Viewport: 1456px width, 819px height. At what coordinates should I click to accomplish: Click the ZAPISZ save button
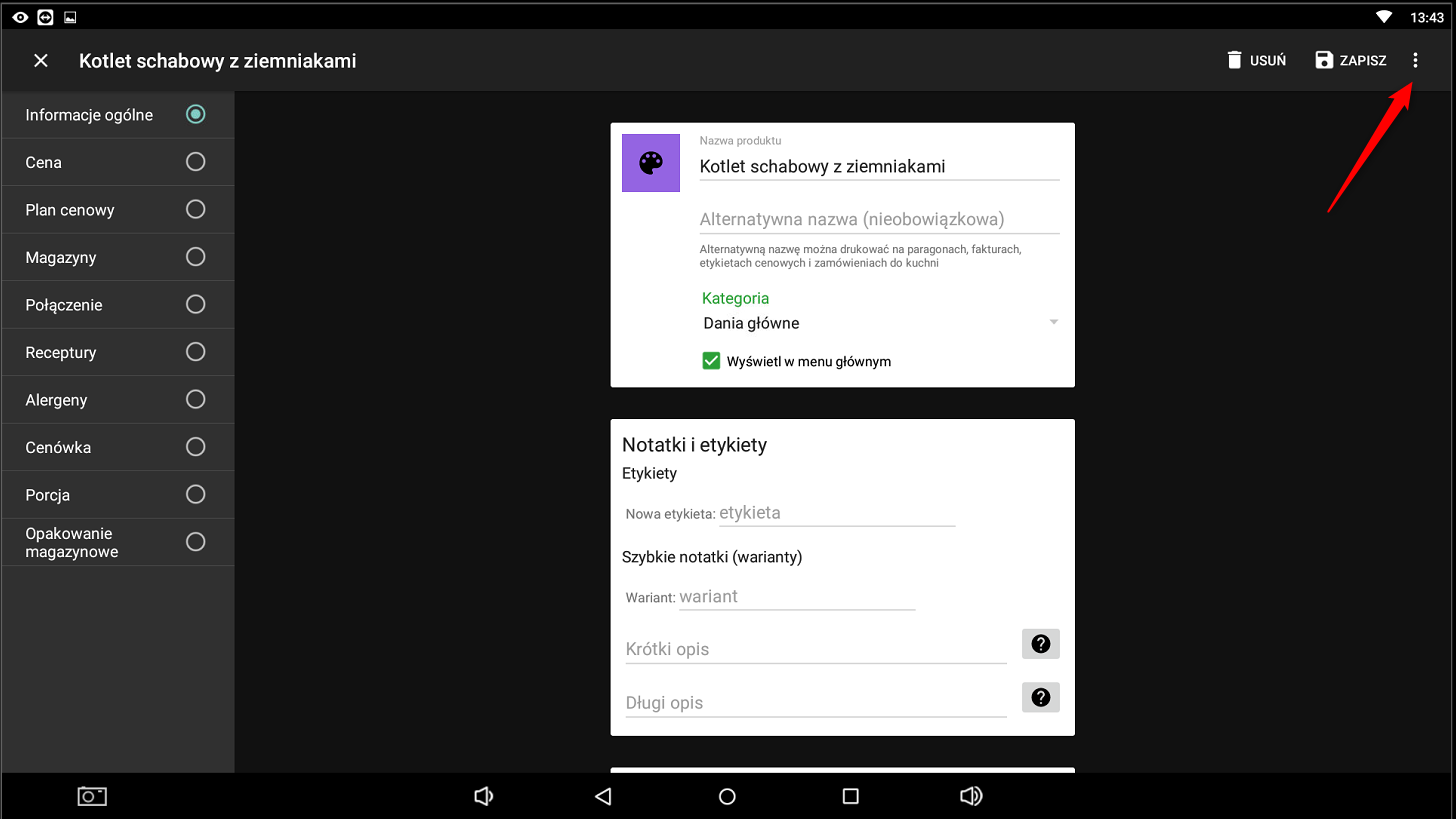[x=1350, y=61]
